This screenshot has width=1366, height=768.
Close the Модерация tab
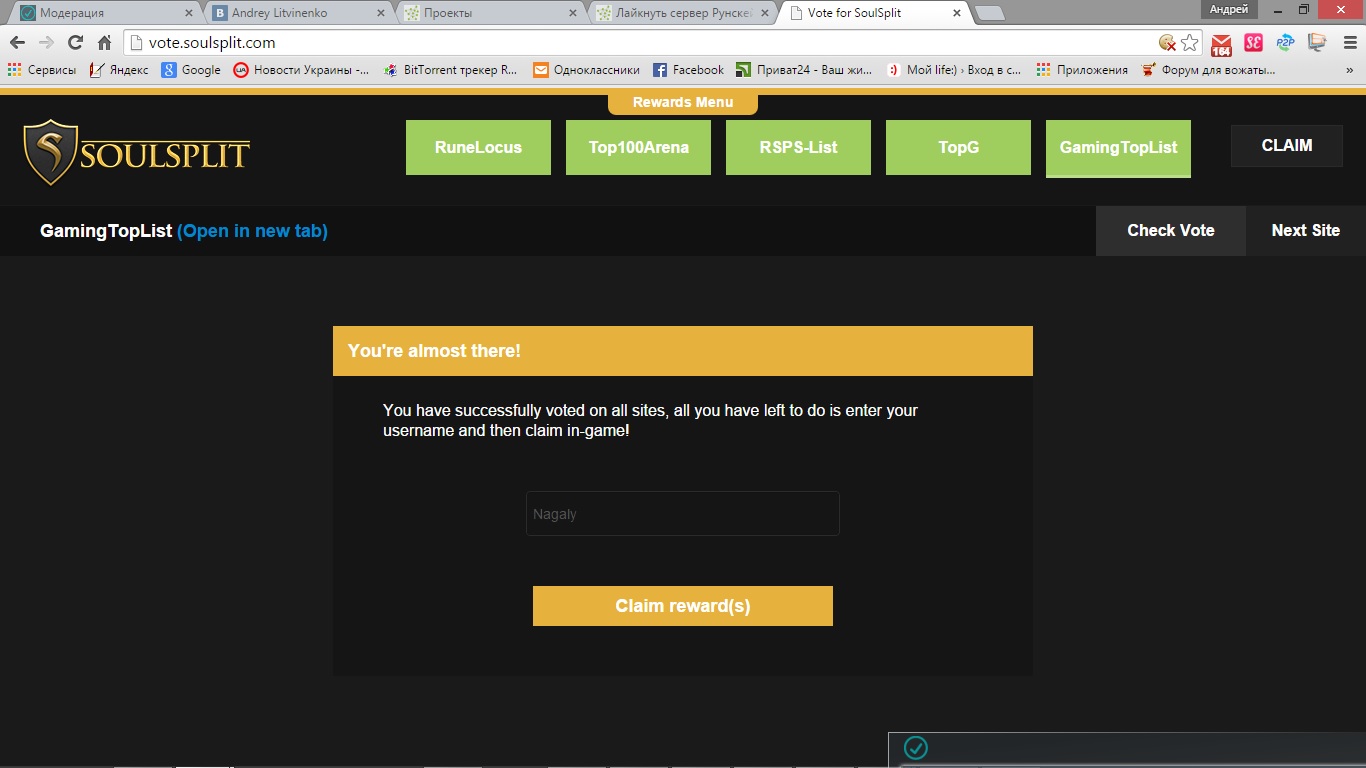tap(188, 14)
